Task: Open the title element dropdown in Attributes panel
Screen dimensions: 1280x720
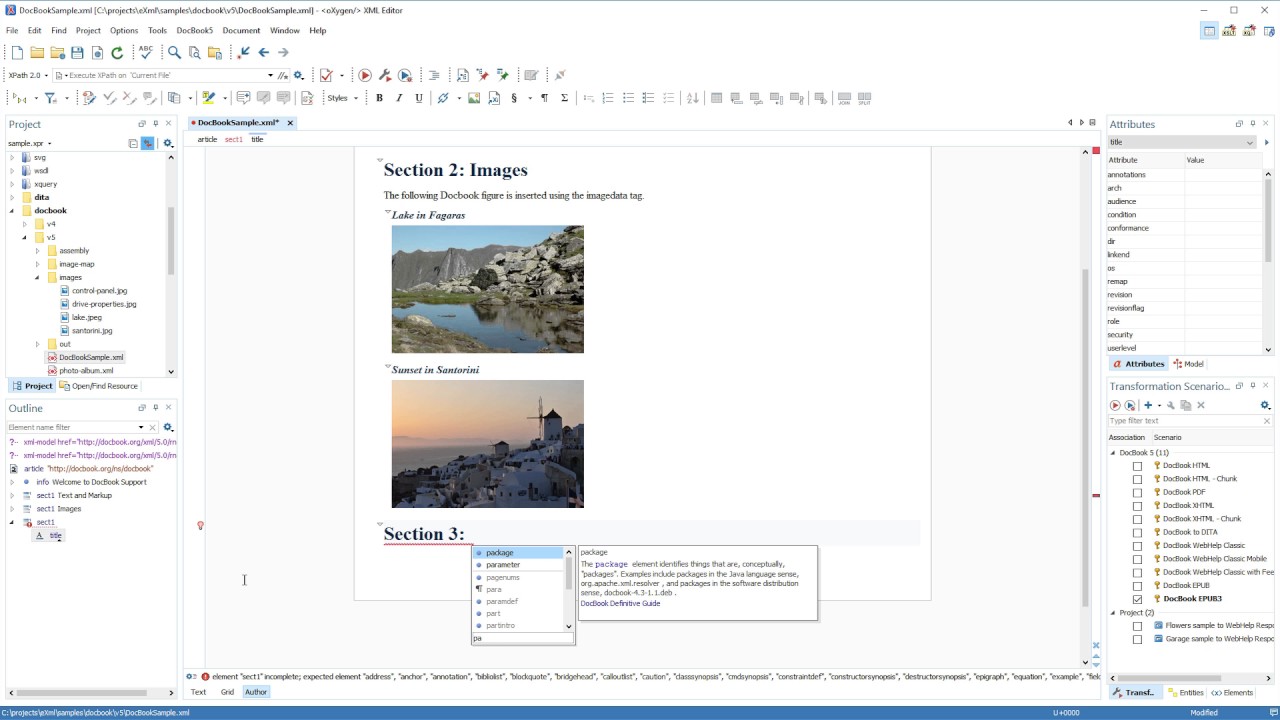Action: (1249, 142)
